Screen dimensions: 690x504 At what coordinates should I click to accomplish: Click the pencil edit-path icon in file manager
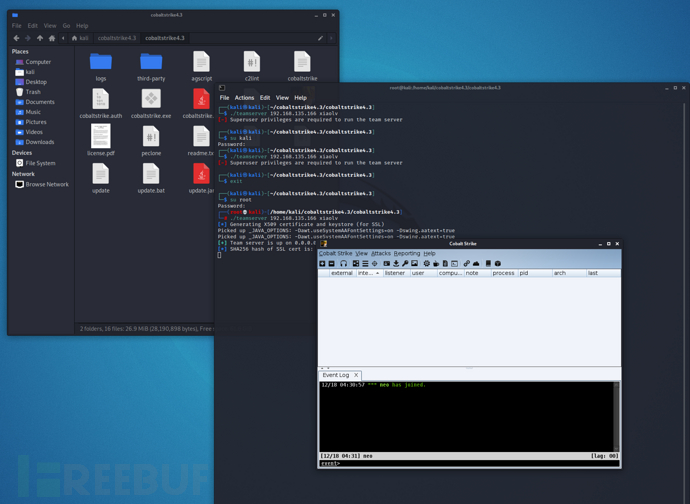320,38
